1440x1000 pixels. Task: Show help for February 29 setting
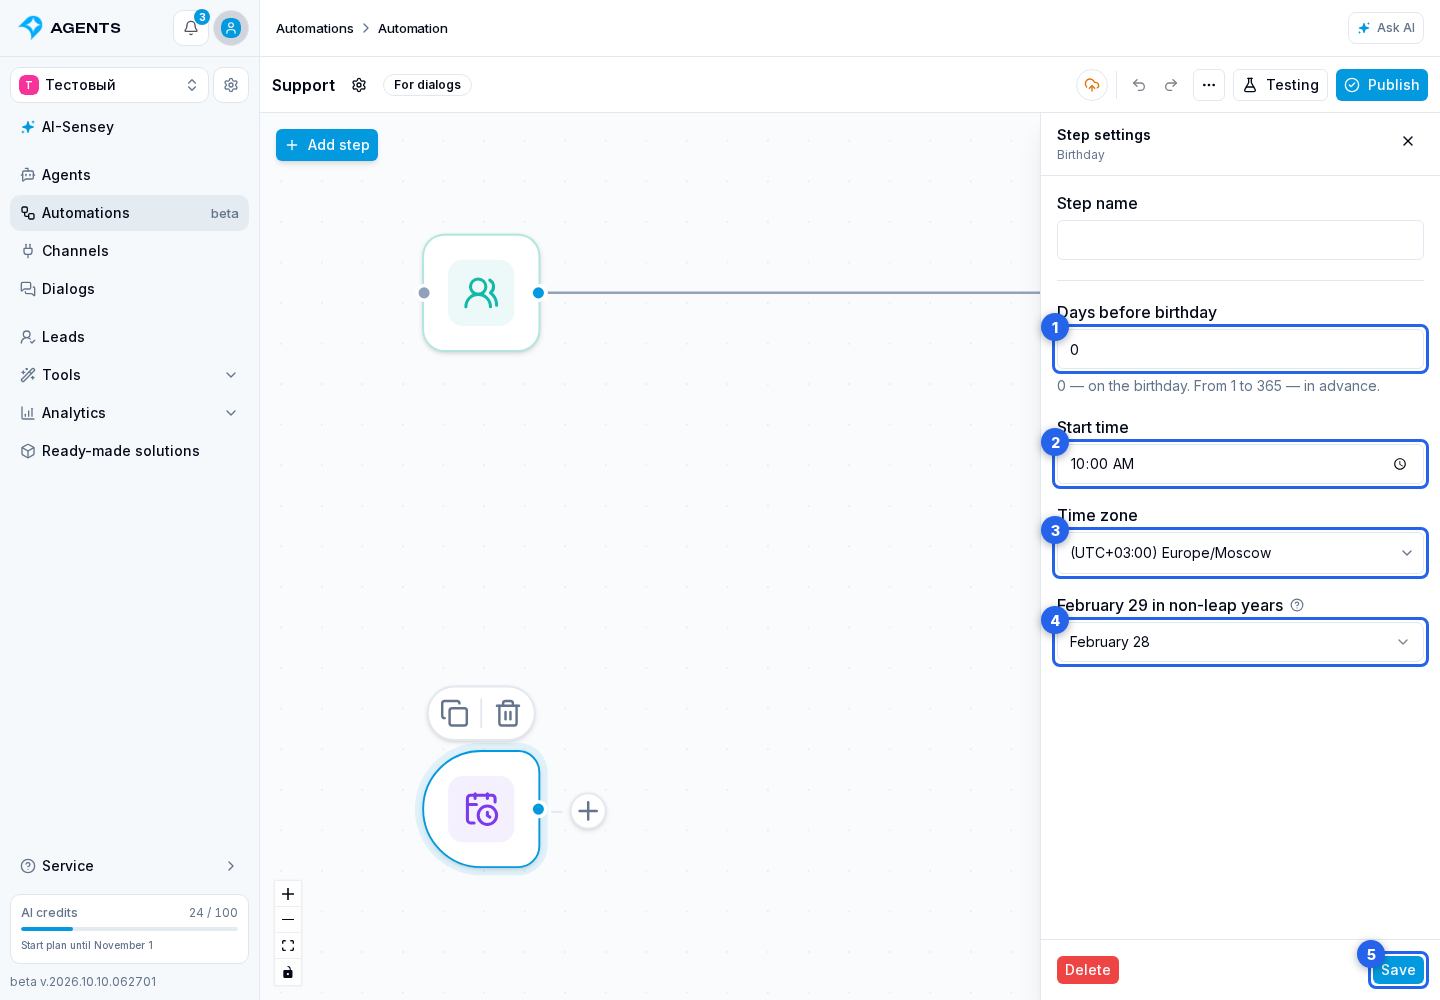point(1297,605)
